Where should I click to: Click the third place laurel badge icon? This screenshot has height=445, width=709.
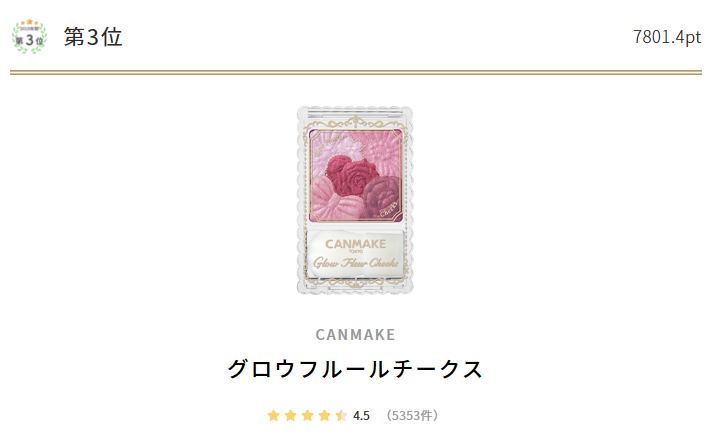coord(29,37)
